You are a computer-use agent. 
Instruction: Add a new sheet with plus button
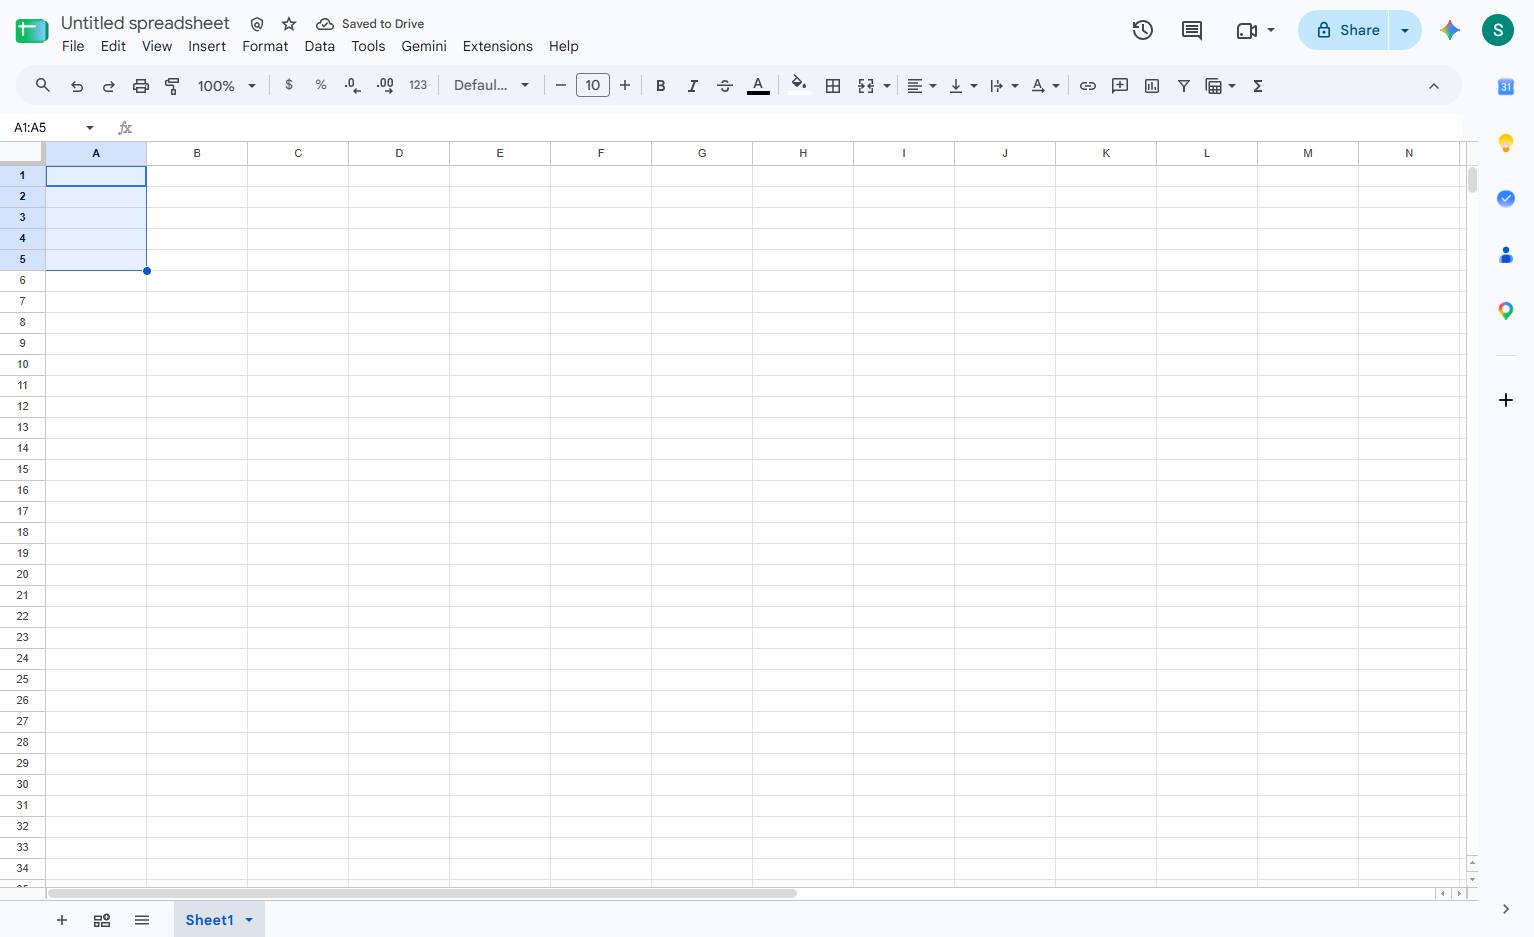coord(62,920)
